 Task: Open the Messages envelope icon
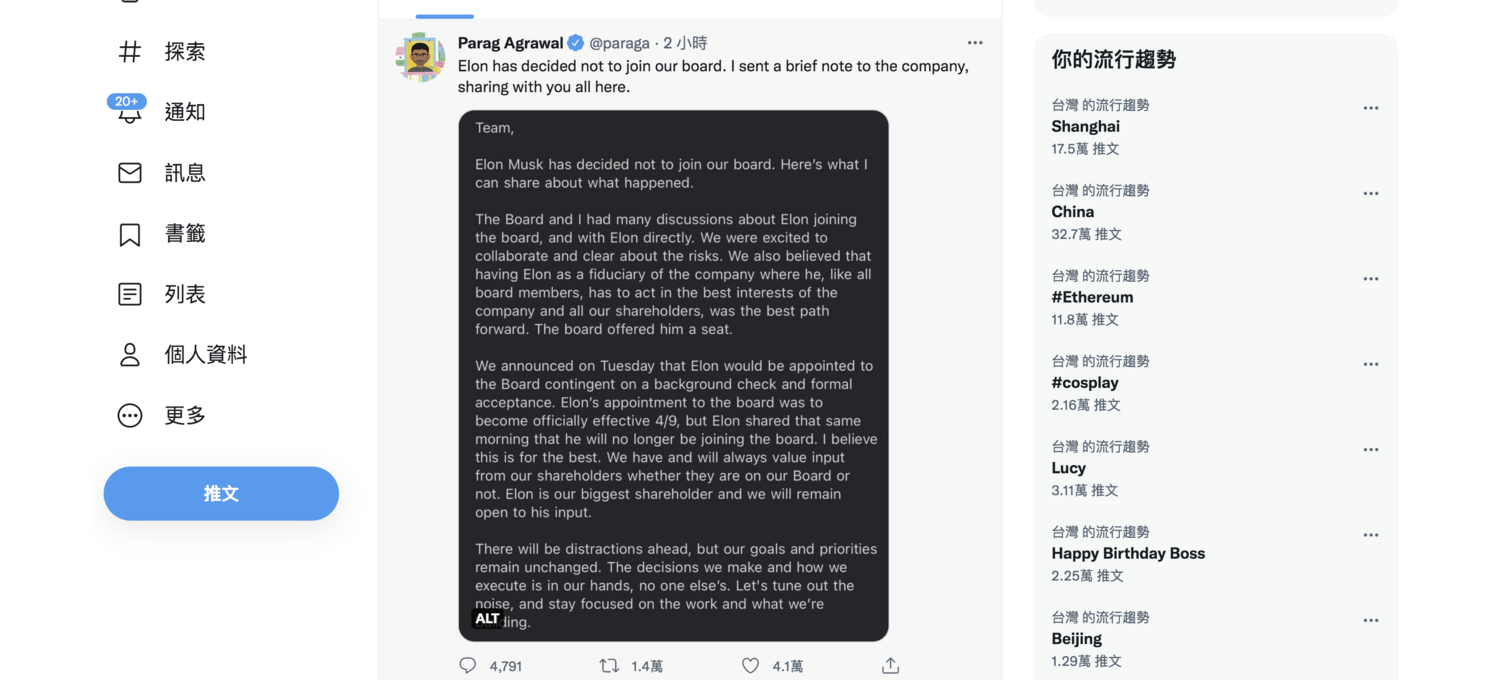click(130, 173)
